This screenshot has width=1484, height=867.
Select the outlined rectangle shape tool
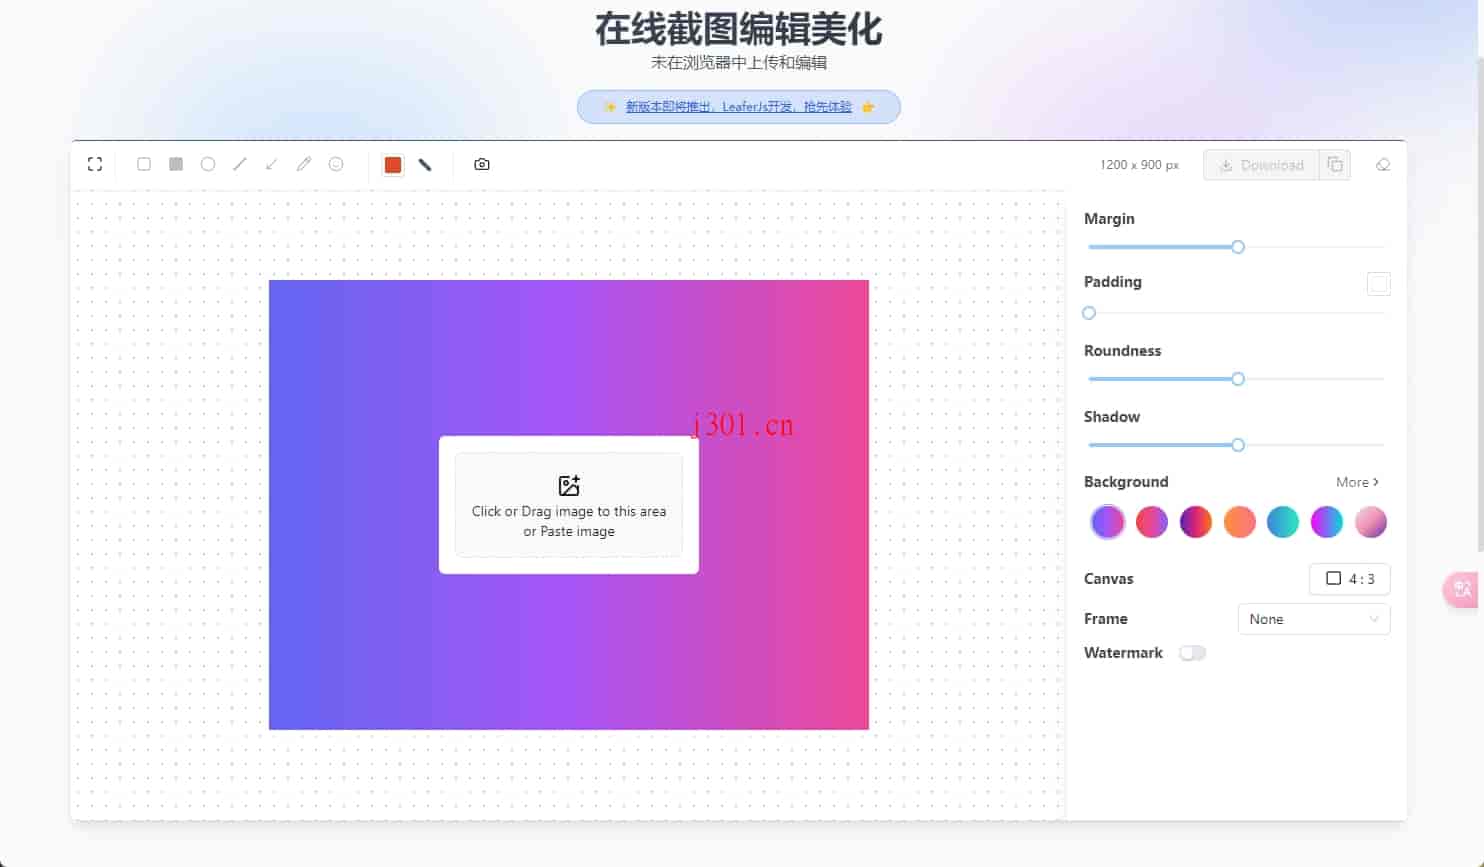tap(144, 164)
